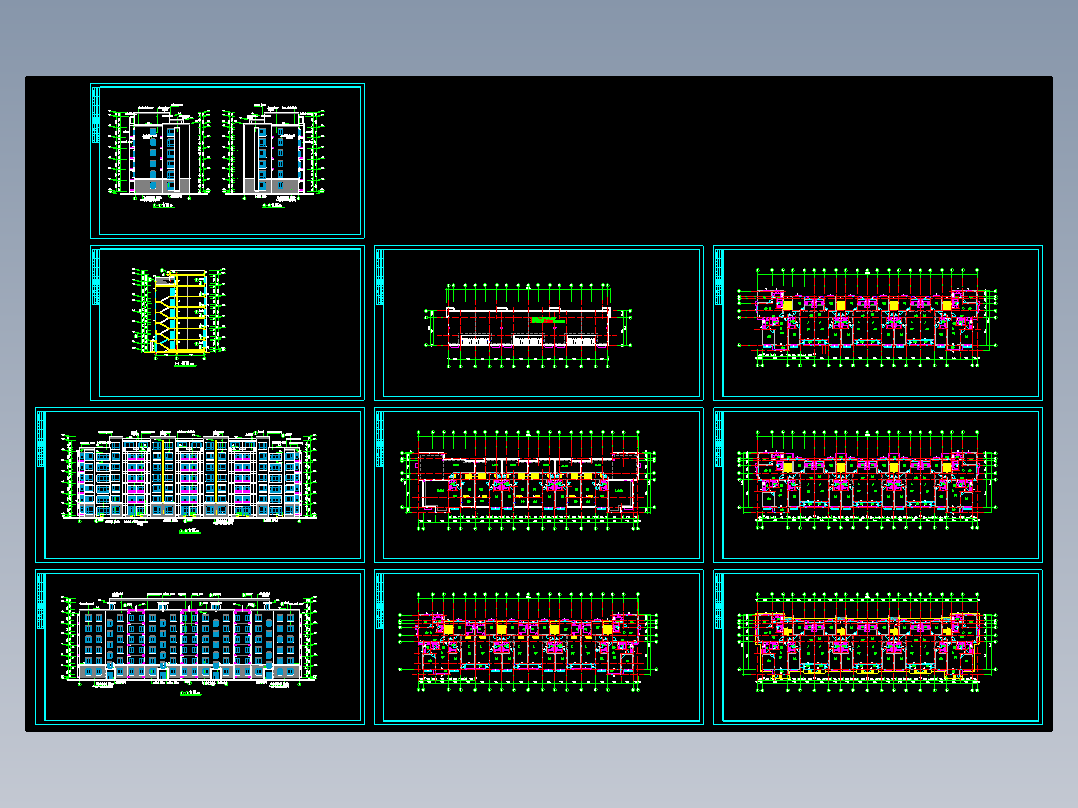Click the building section drawing sheet
This screenshot has height=808, width=1078.
[230, 320]
